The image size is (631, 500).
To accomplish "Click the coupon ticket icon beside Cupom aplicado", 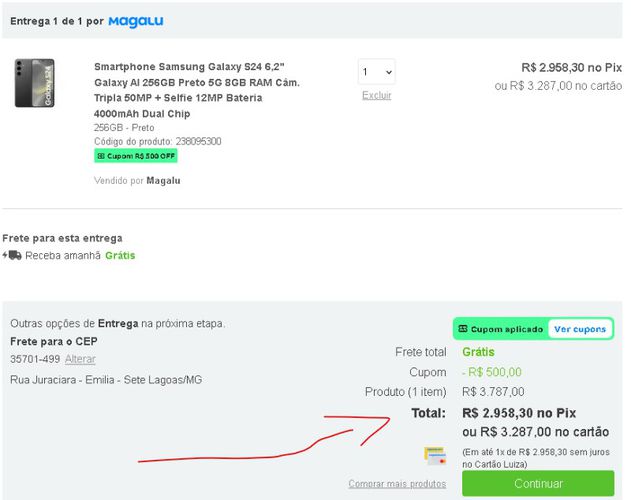I will point(463,329).
